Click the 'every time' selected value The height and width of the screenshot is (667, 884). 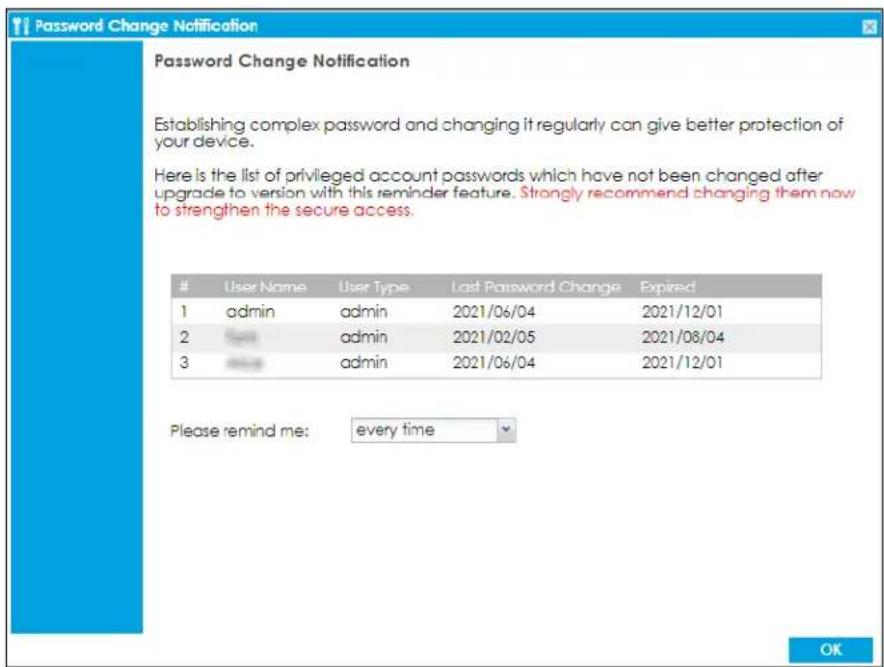pos(395,430)
